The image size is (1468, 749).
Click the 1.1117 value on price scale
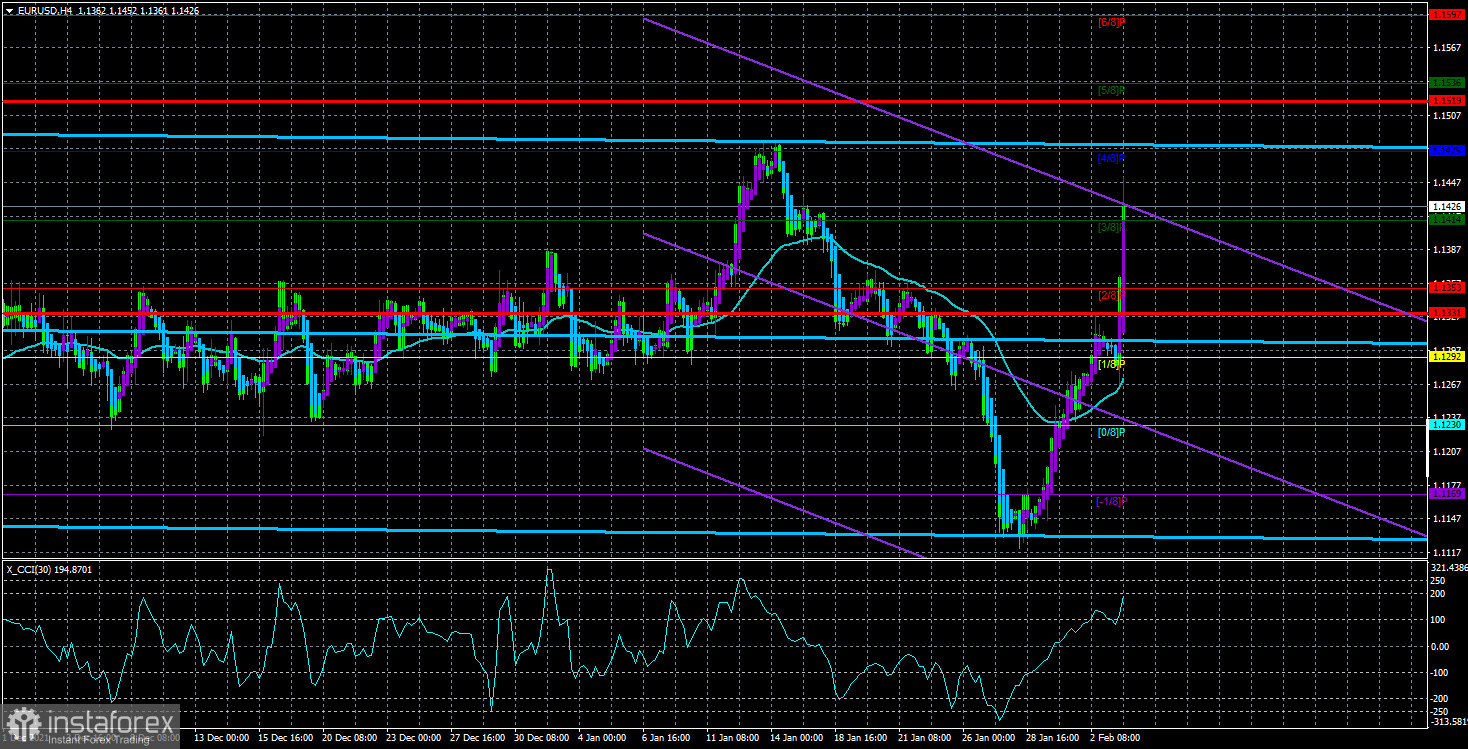point(1447,551)
